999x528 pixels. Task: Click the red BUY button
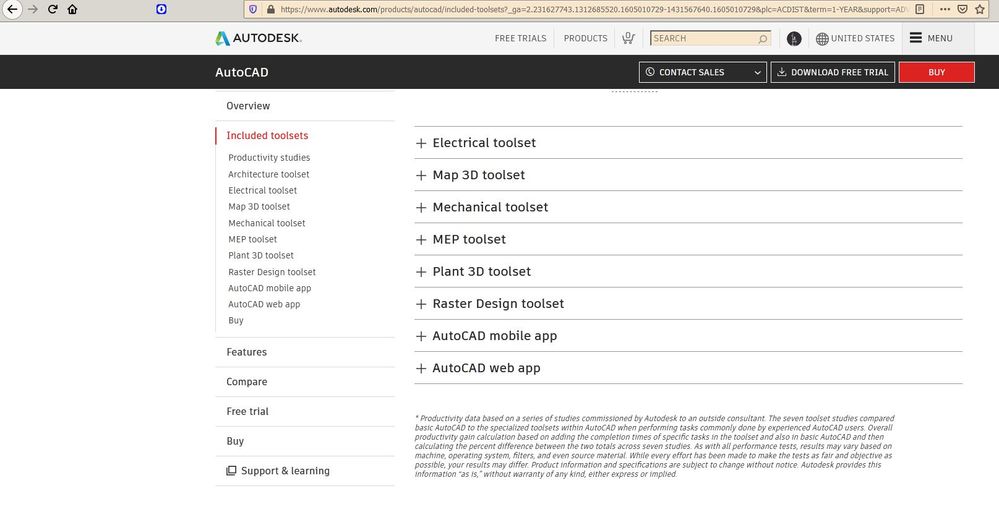tap(937, 72)
